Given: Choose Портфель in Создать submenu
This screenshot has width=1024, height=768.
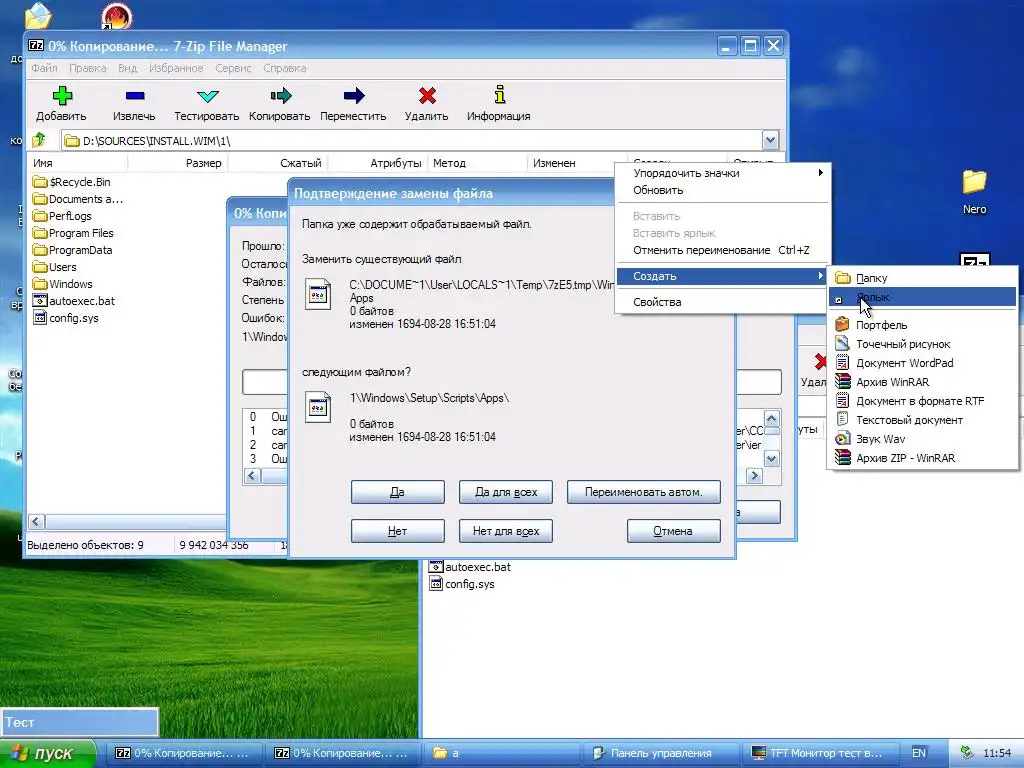Looking at the screenshot, I should point(923,325).
